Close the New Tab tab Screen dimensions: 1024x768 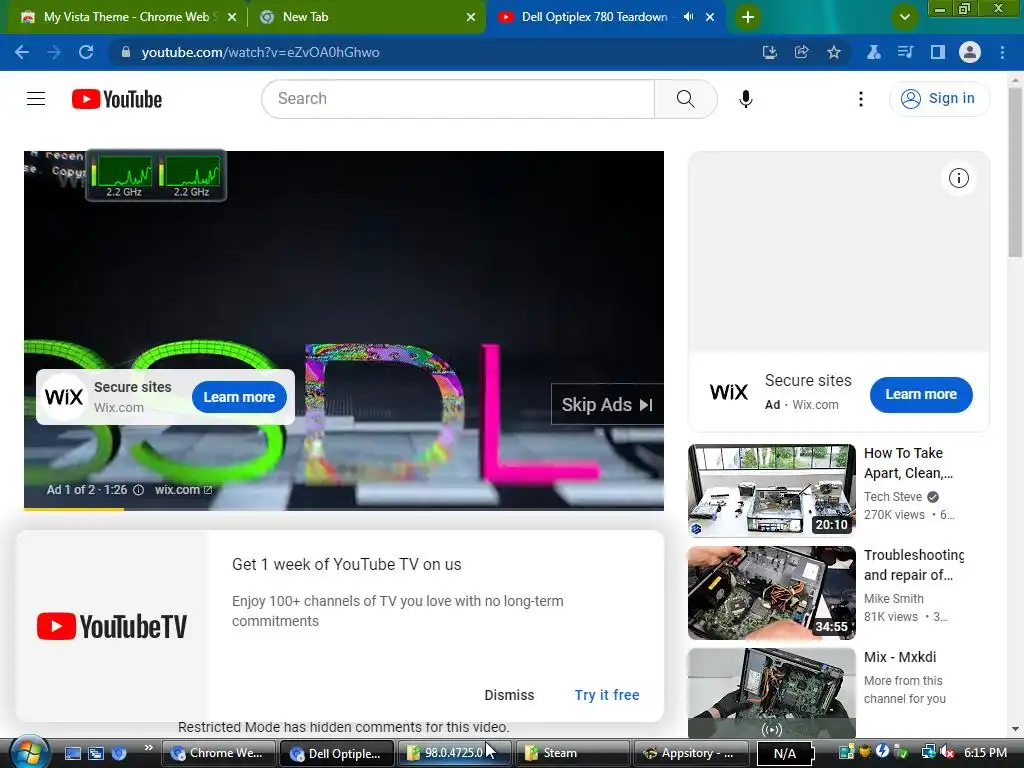click(x=471, y=18)
